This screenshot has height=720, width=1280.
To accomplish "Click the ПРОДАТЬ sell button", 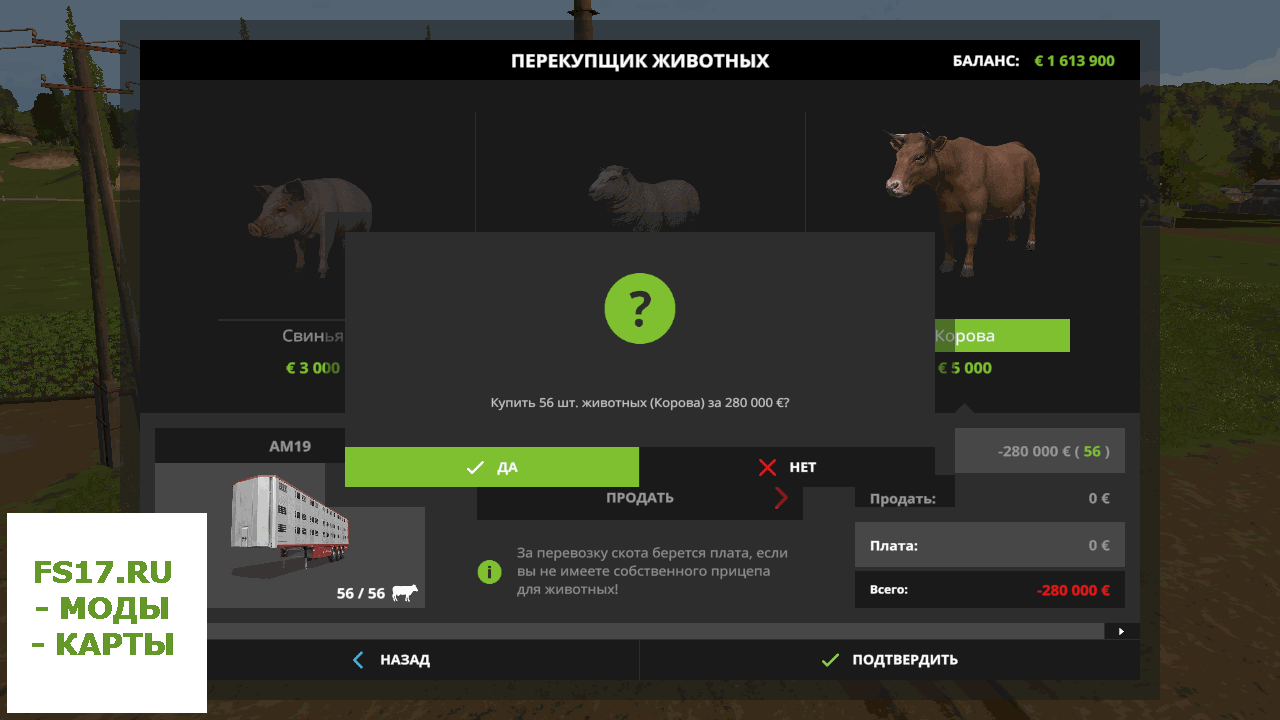I will (x=640, y=498).
